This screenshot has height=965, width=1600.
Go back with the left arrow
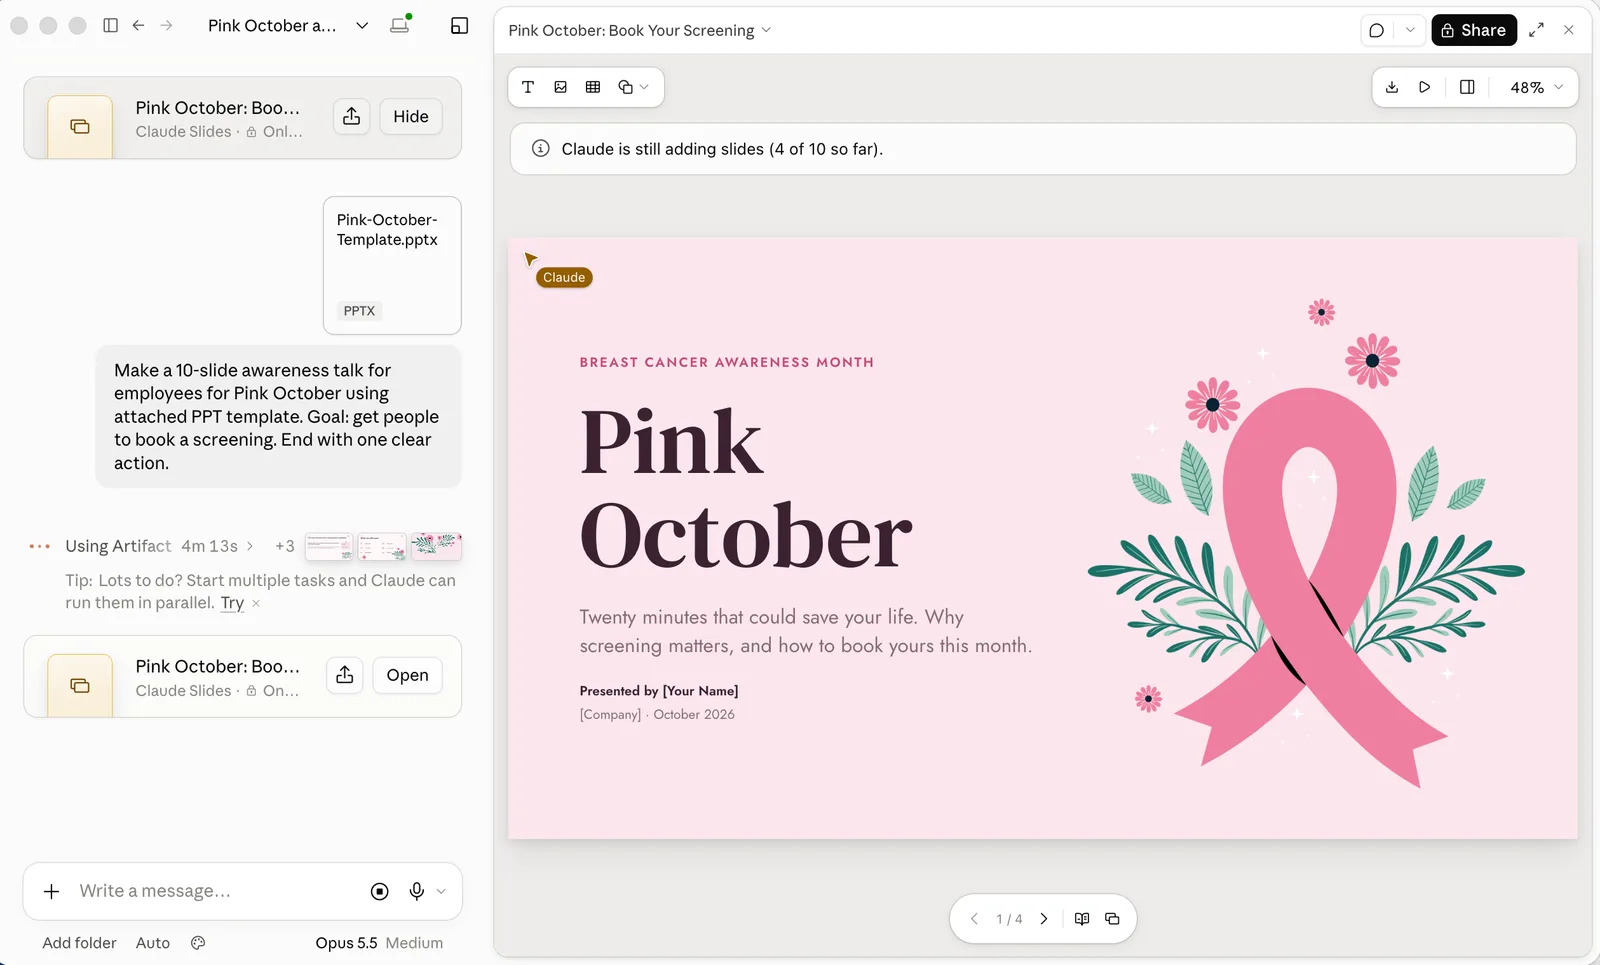pos(139,25)
